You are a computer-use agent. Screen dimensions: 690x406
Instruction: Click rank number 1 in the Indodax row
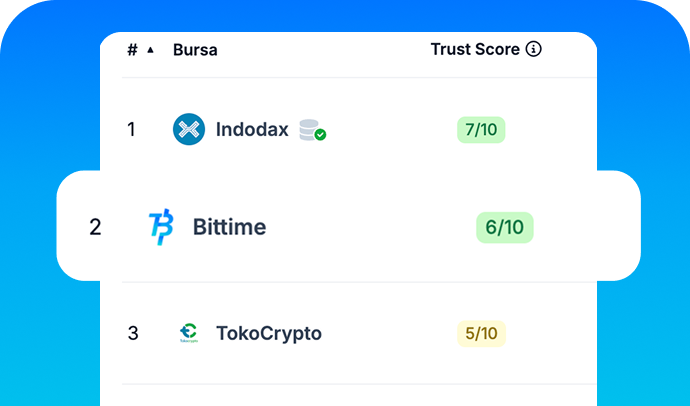131,130
